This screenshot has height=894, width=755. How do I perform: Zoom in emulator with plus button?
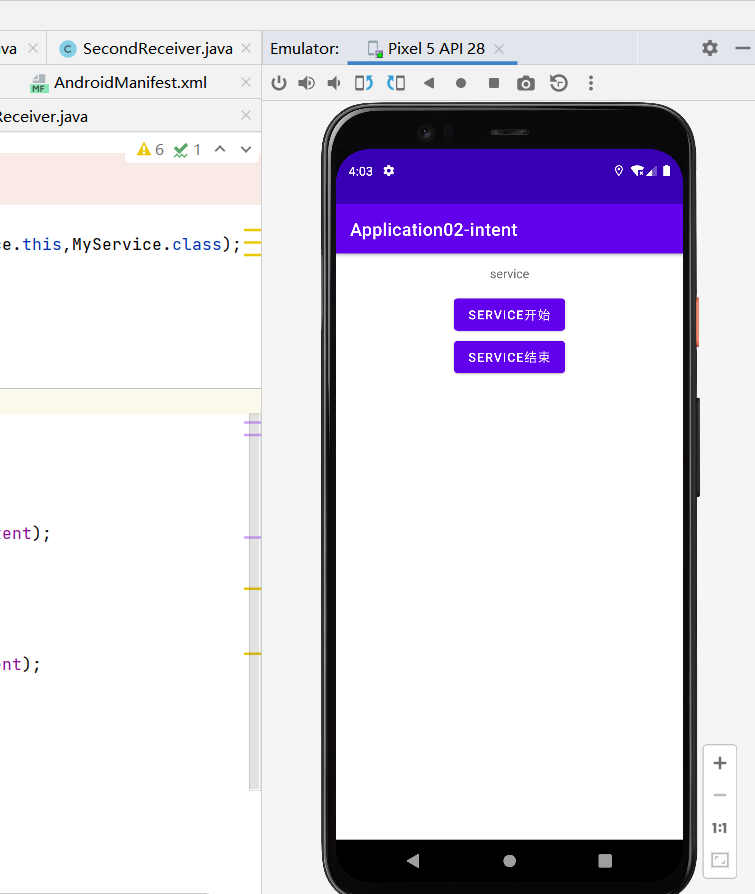click(x=720, y=763)
